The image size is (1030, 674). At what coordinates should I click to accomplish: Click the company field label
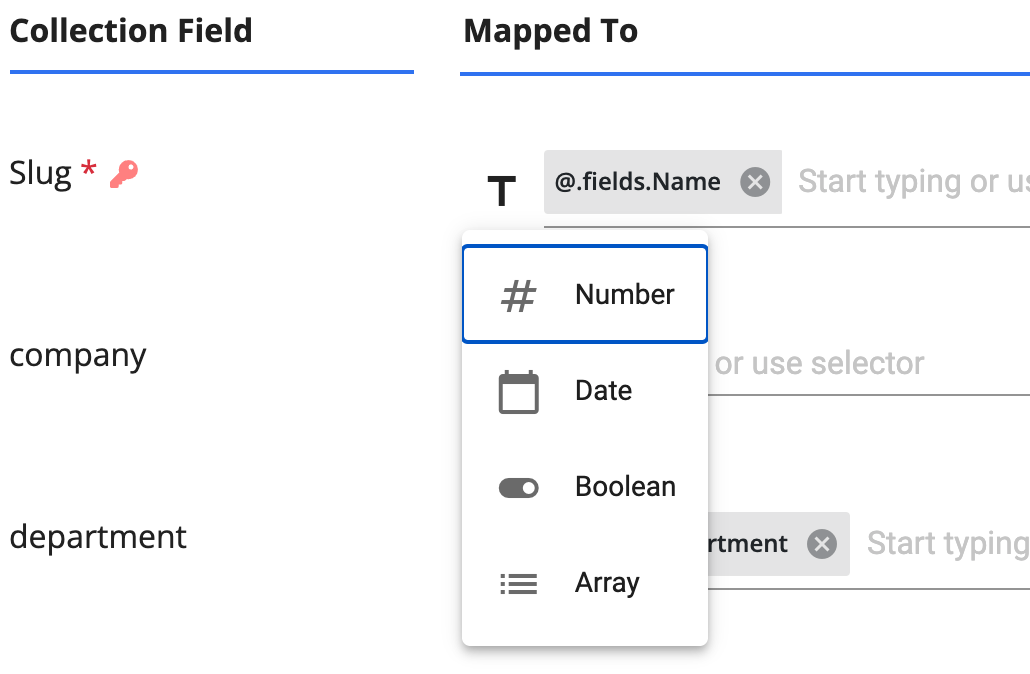pos(78,357)
